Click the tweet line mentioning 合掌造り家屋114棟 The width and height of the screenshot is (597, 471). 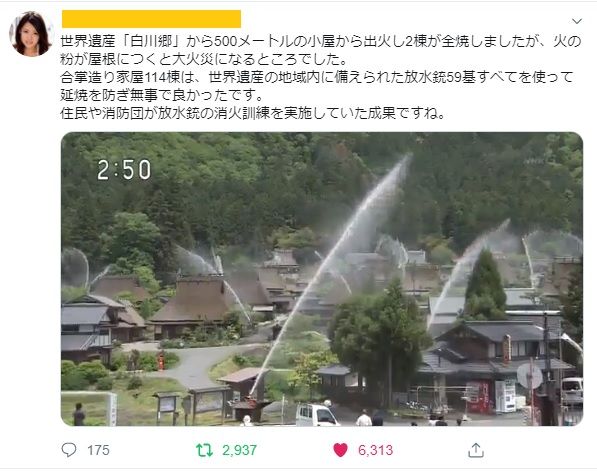pyautogui.click(x=316, y=77)
